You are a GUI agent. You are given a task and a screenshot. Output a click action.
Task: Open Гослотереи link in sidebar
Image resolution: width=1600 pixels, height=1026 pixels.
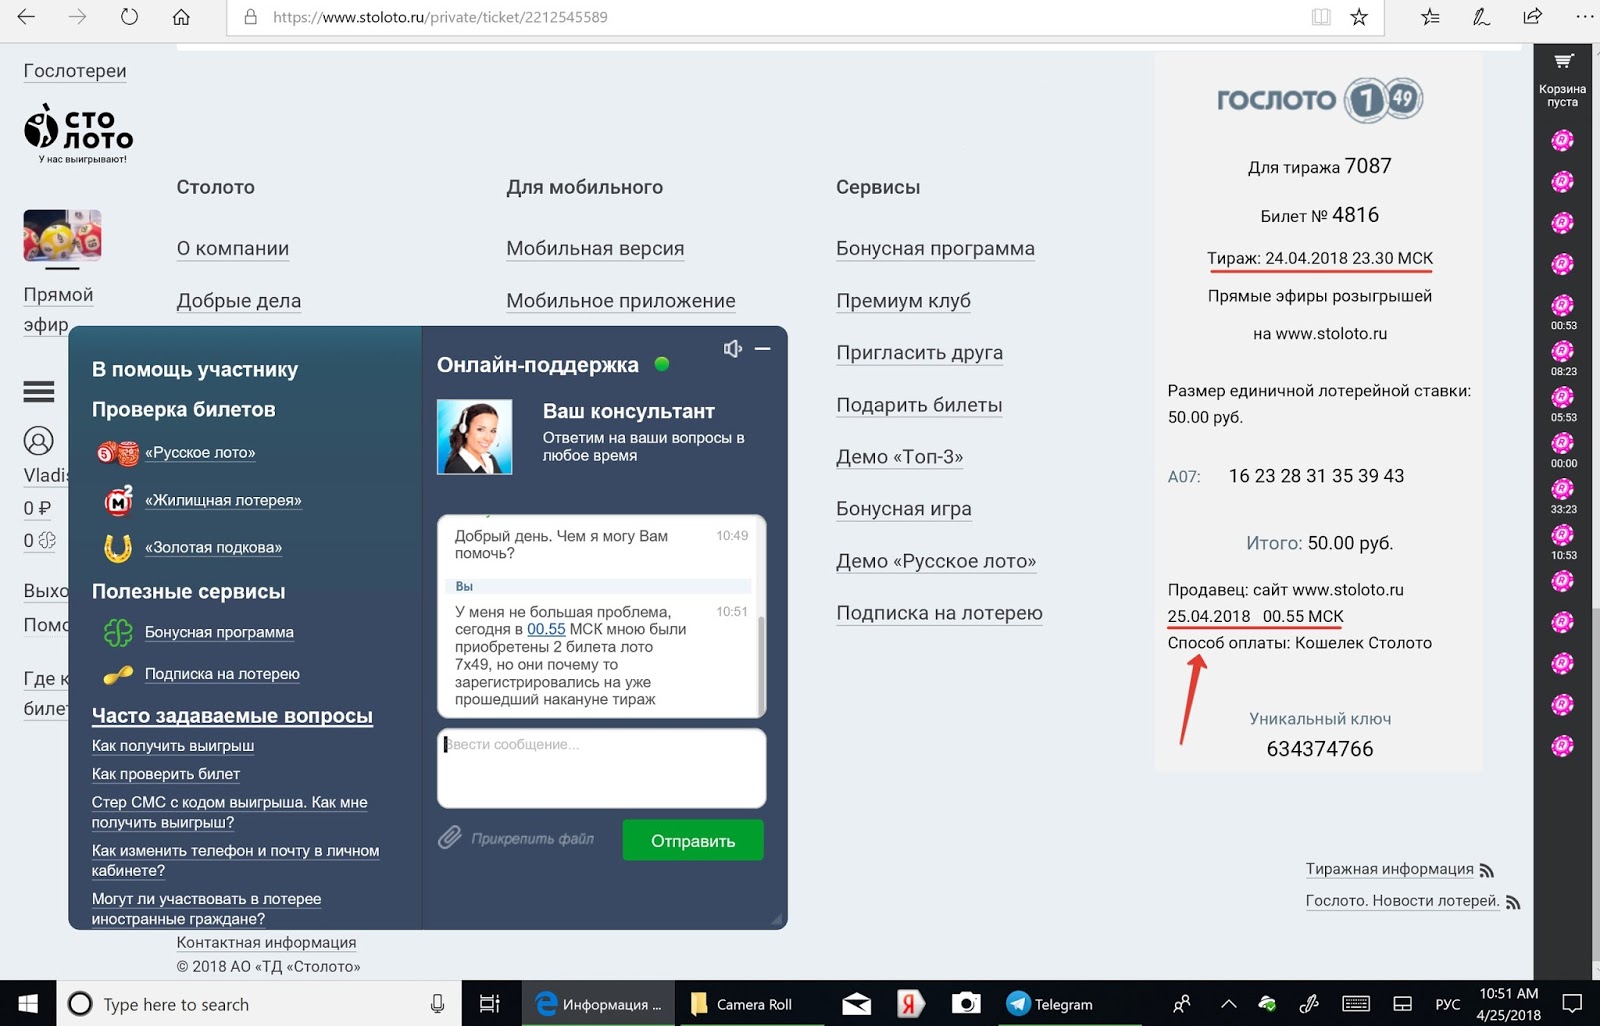point(75,70)
